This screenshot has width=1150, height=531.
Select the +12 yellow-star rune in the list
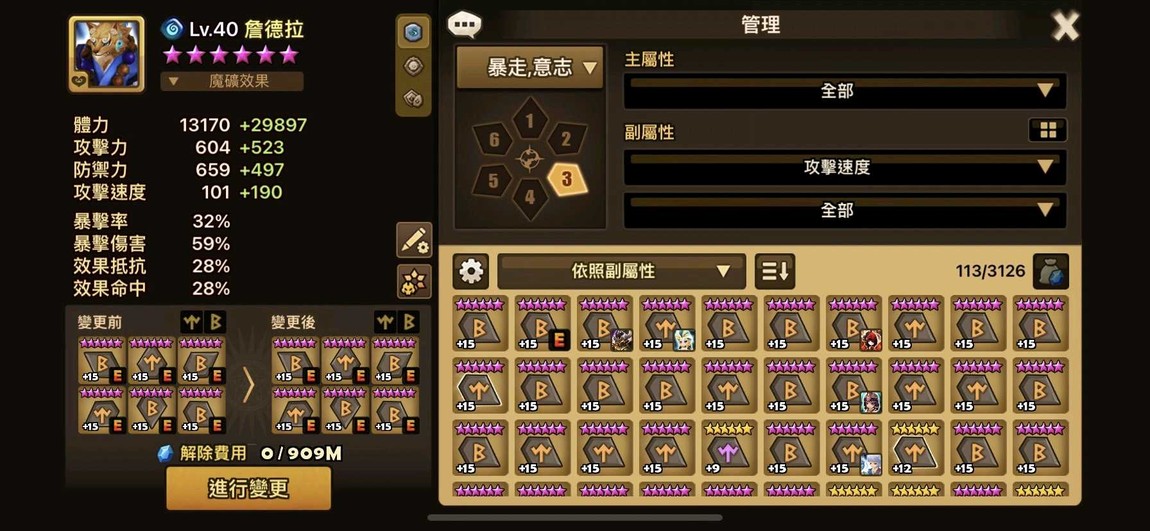pyautogui.click(x=915, y=448)
